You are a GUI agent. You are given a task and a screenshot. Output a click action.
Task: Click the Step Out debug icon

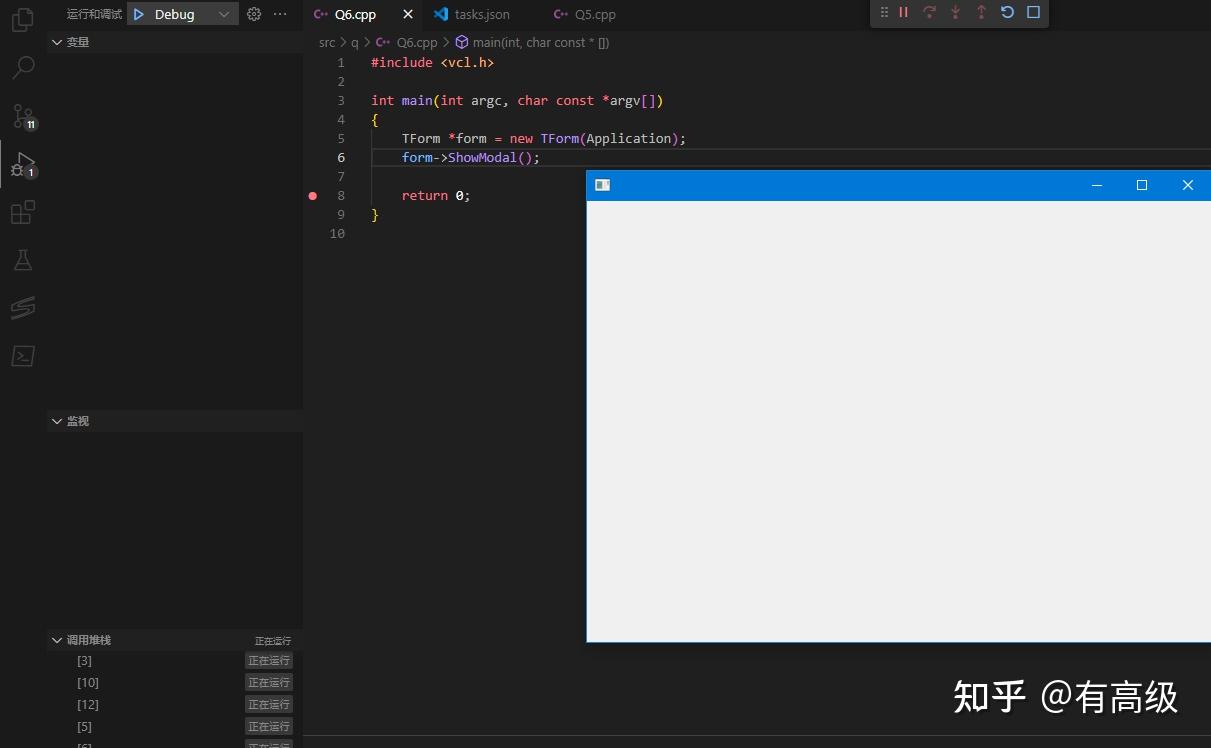click(x=981, y=12)
